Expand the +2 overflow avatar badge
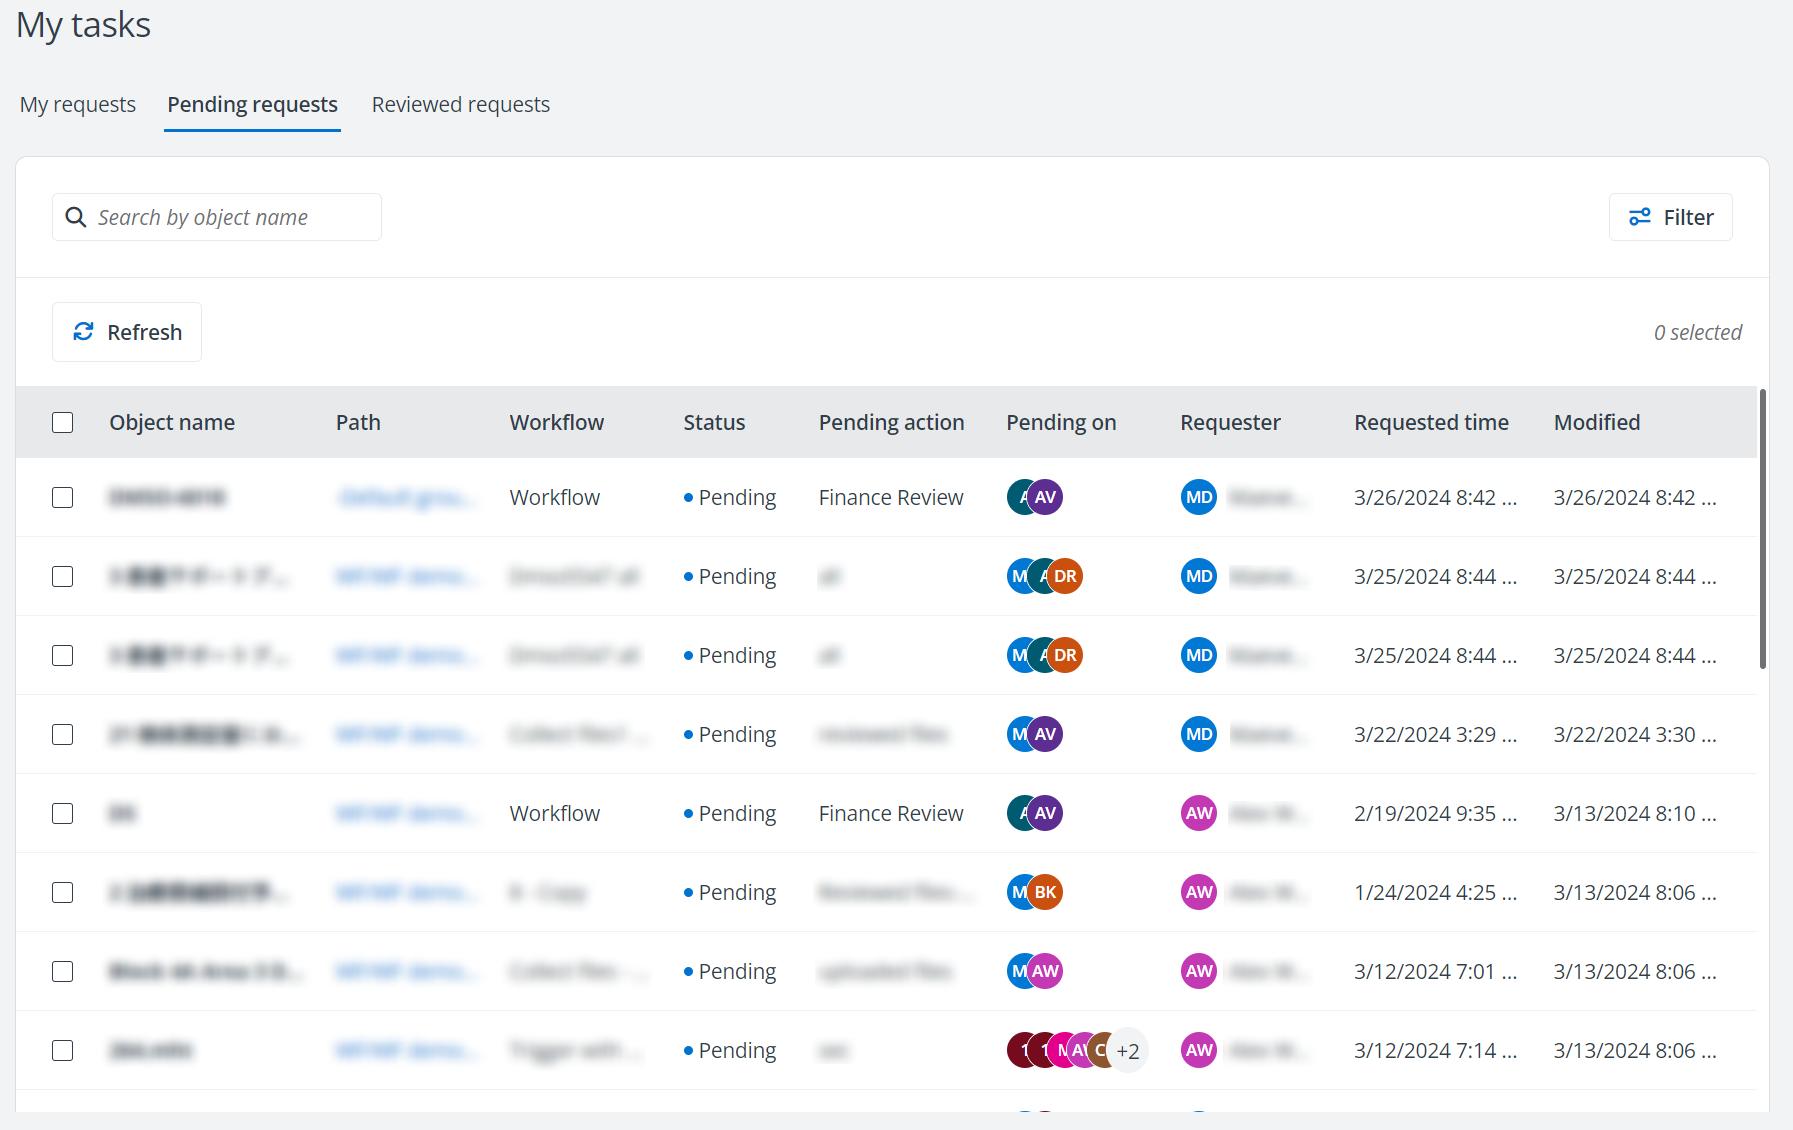The width and height of the screenshot is (1793, 1130). [x=1128, y=1050]
